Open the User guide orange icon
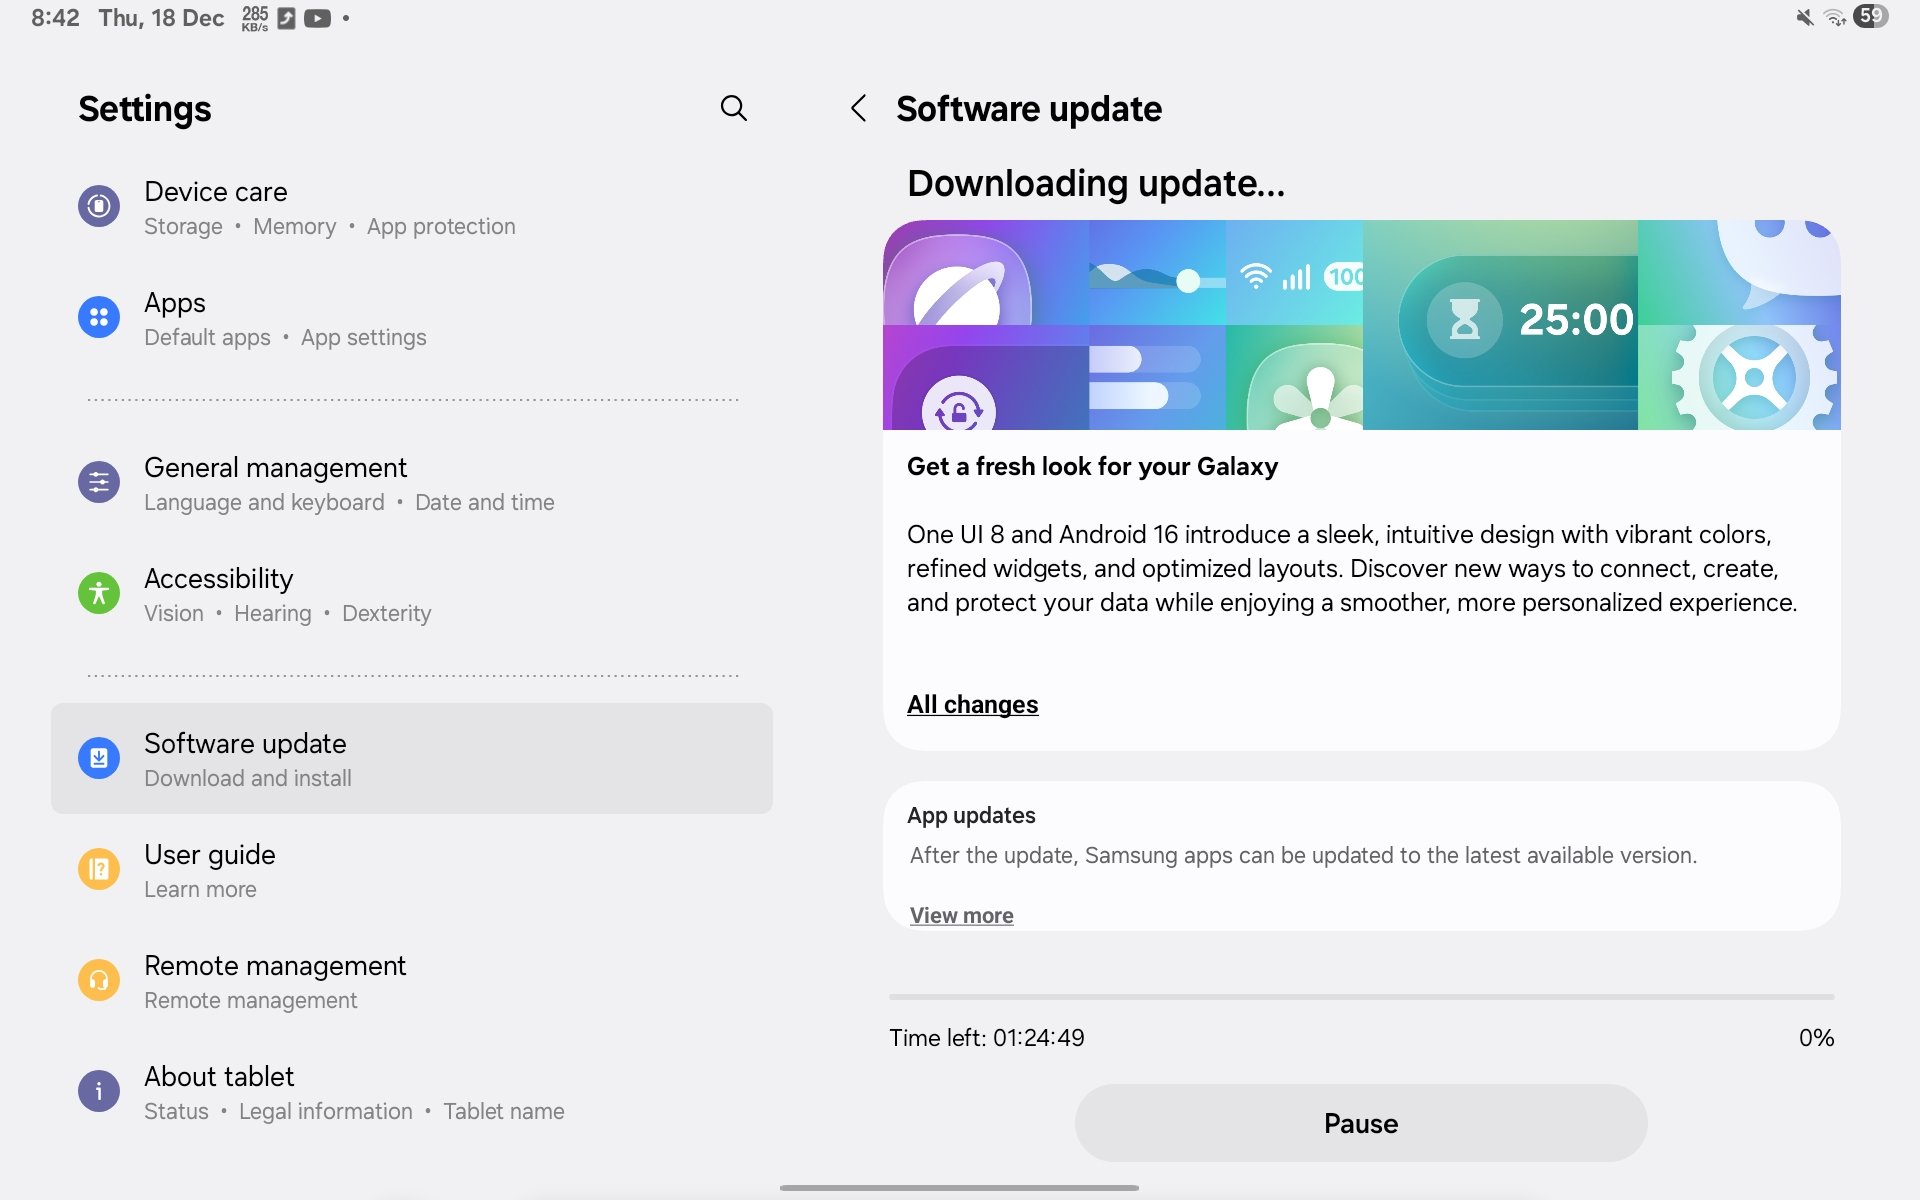The image size is (1920, 1200). pos(99,869)
